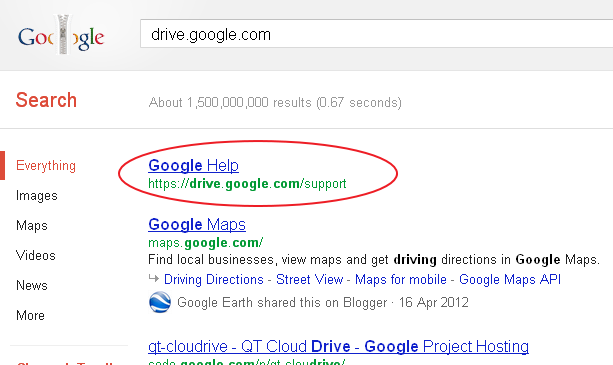
Task: Open the Google Maps result link
Action: coord(197,224)
